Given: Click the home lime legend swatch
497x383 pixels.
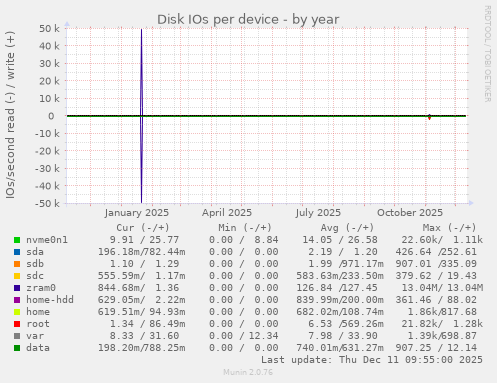Looking at the screenshot, I should [x=17, y=312].
